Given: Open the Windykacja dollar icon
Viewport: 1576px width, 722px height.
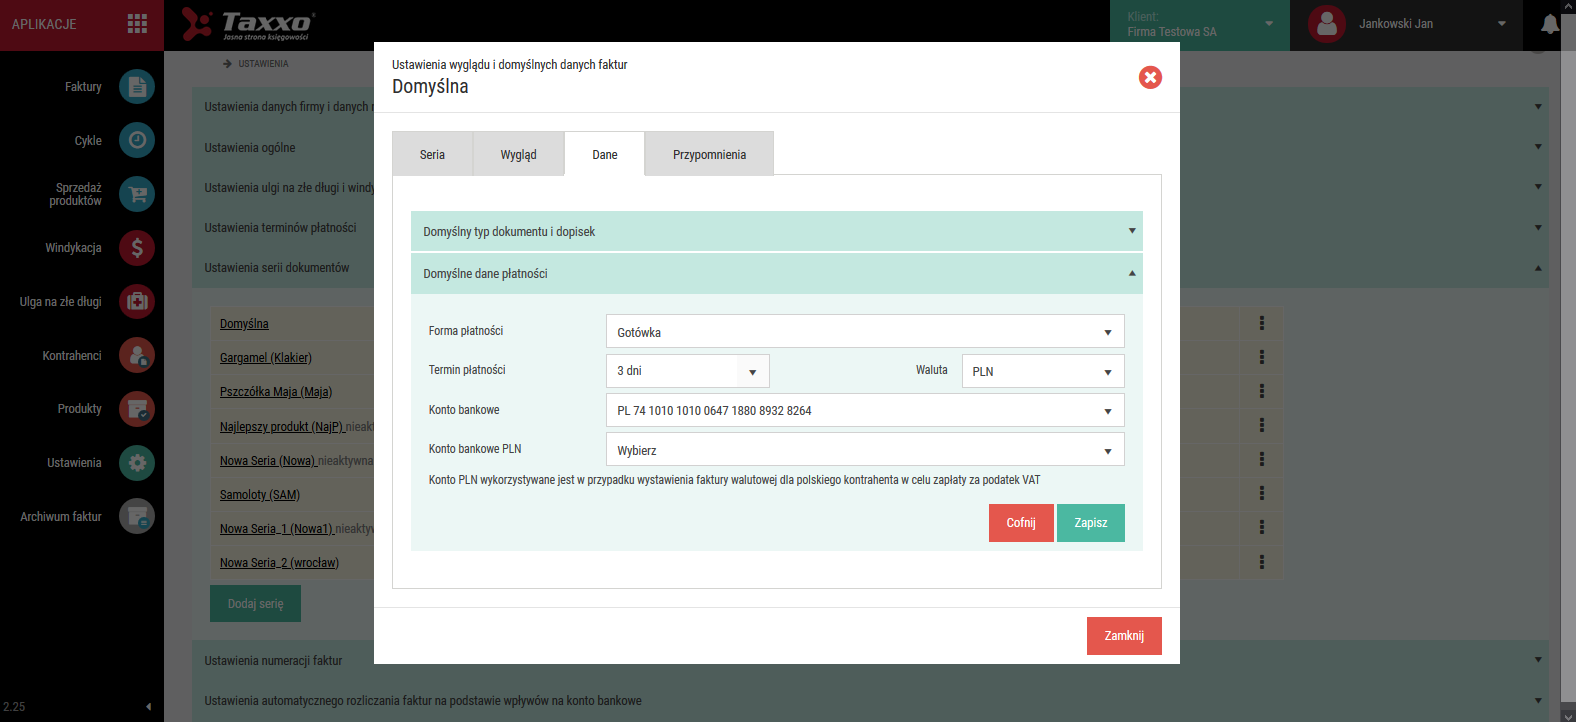Looking at the screenshot, I should tap(137, 248).
